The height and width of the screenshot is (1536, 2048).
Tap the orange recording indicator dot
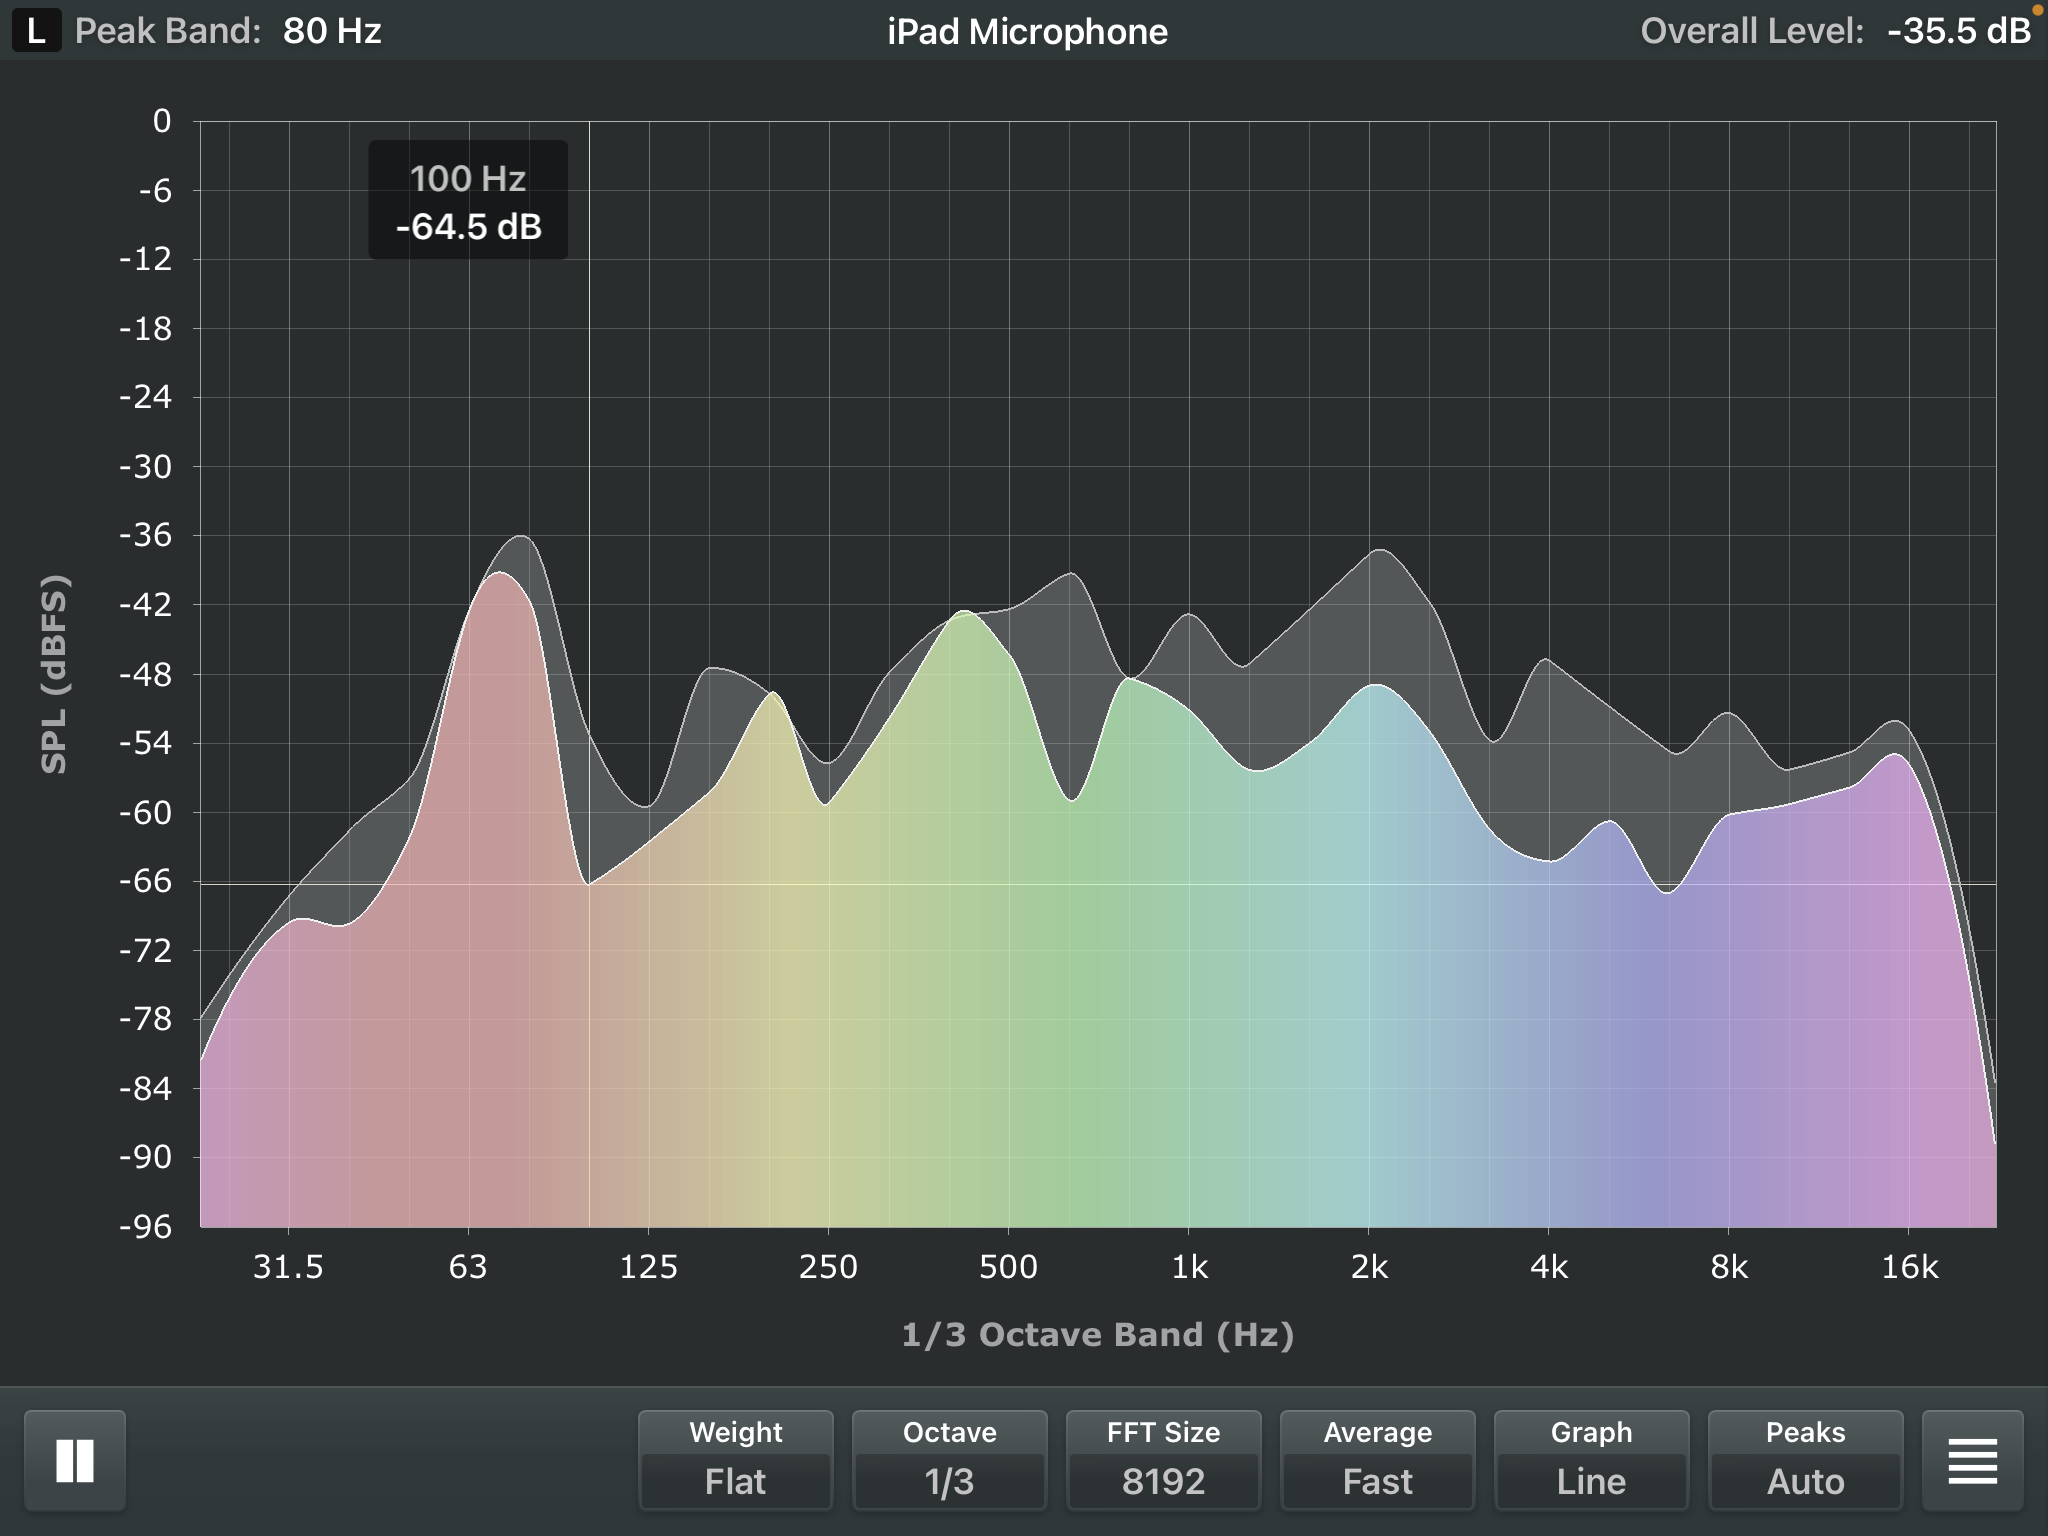click(x=2037, y=10)
